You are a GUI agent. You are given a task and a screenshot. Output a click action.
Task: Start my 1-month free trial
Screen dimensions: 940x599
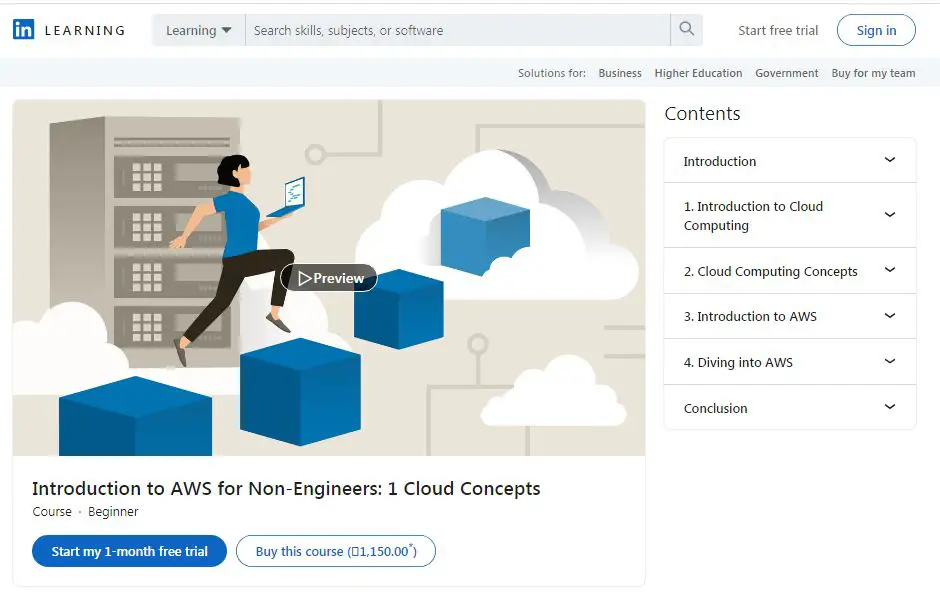[x=128, y=551]
